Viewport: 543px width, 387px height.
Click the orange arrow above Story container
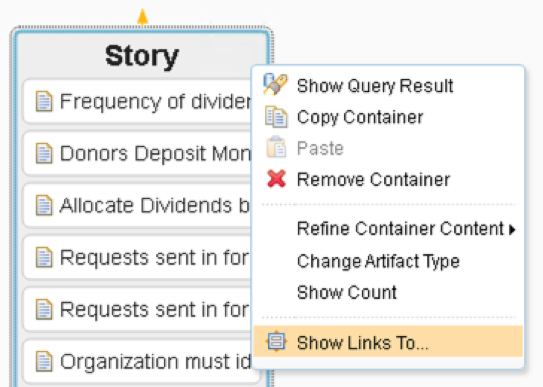pyautogui.click(x=142, y=17)
